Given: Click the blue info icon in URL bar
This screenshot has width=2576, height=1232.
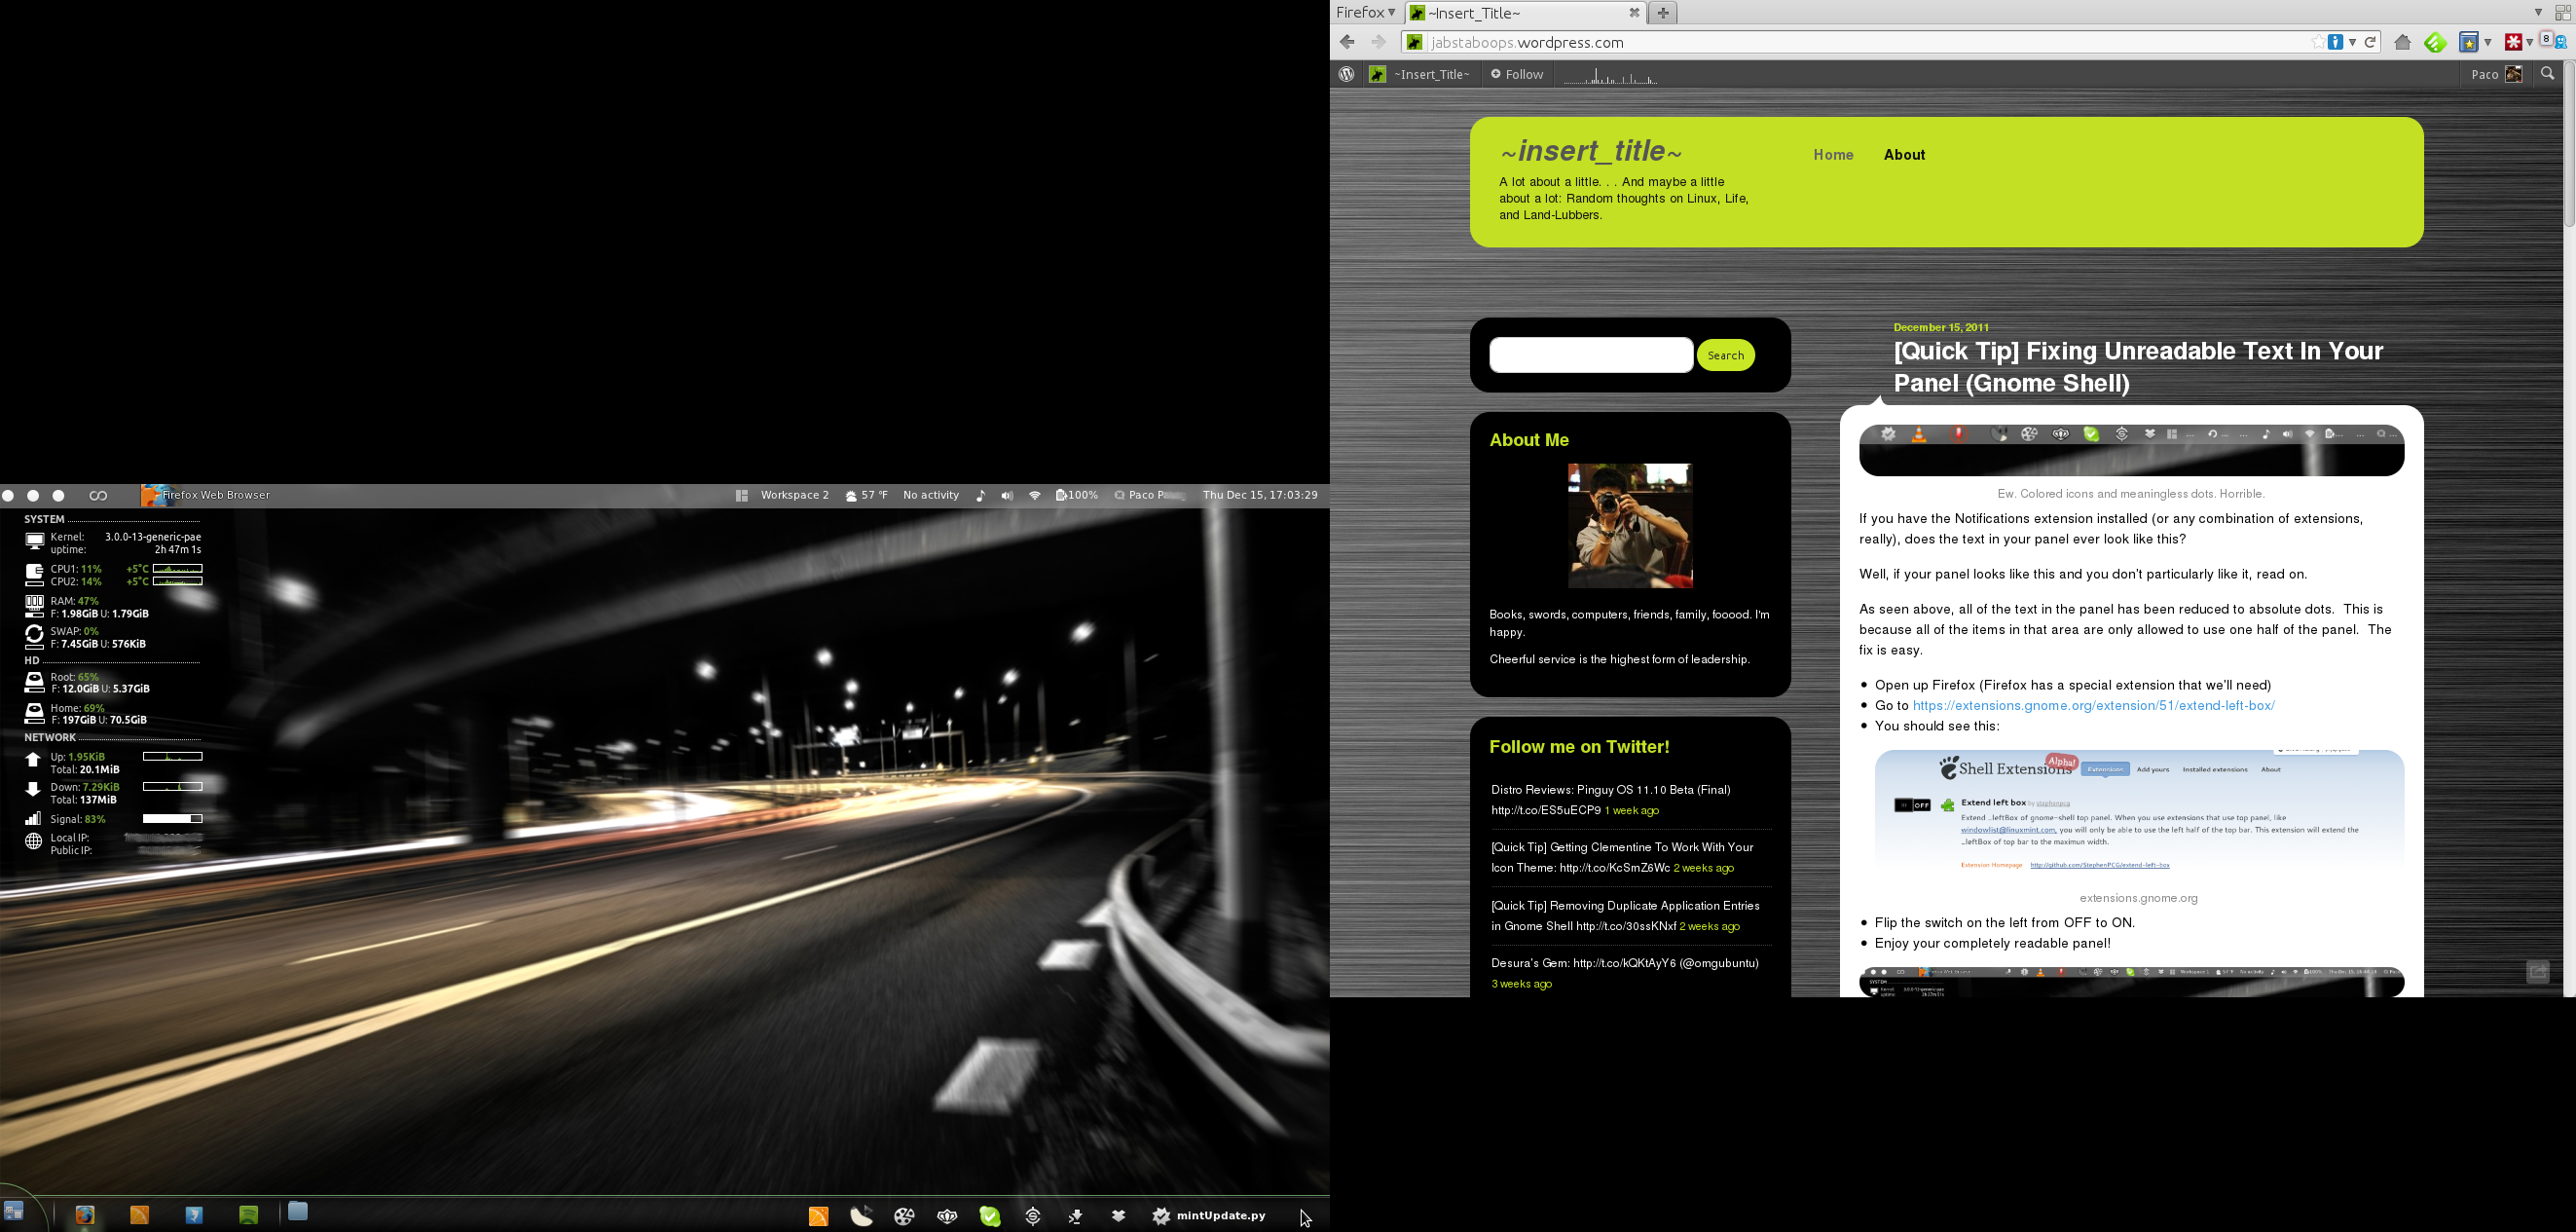Looking at the screenshot, I should (2335, 42).
